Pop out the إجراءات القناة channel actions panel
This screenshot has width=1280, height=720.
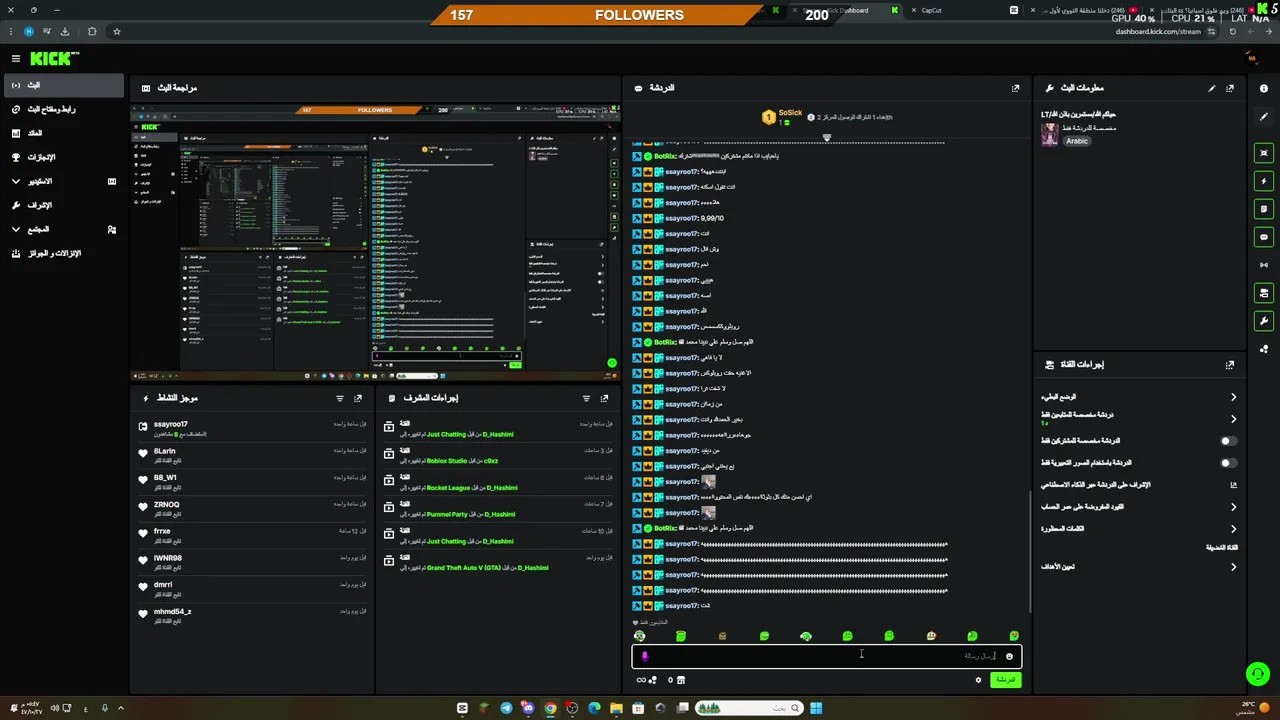pyautogui.click(x=1230, y=365)
